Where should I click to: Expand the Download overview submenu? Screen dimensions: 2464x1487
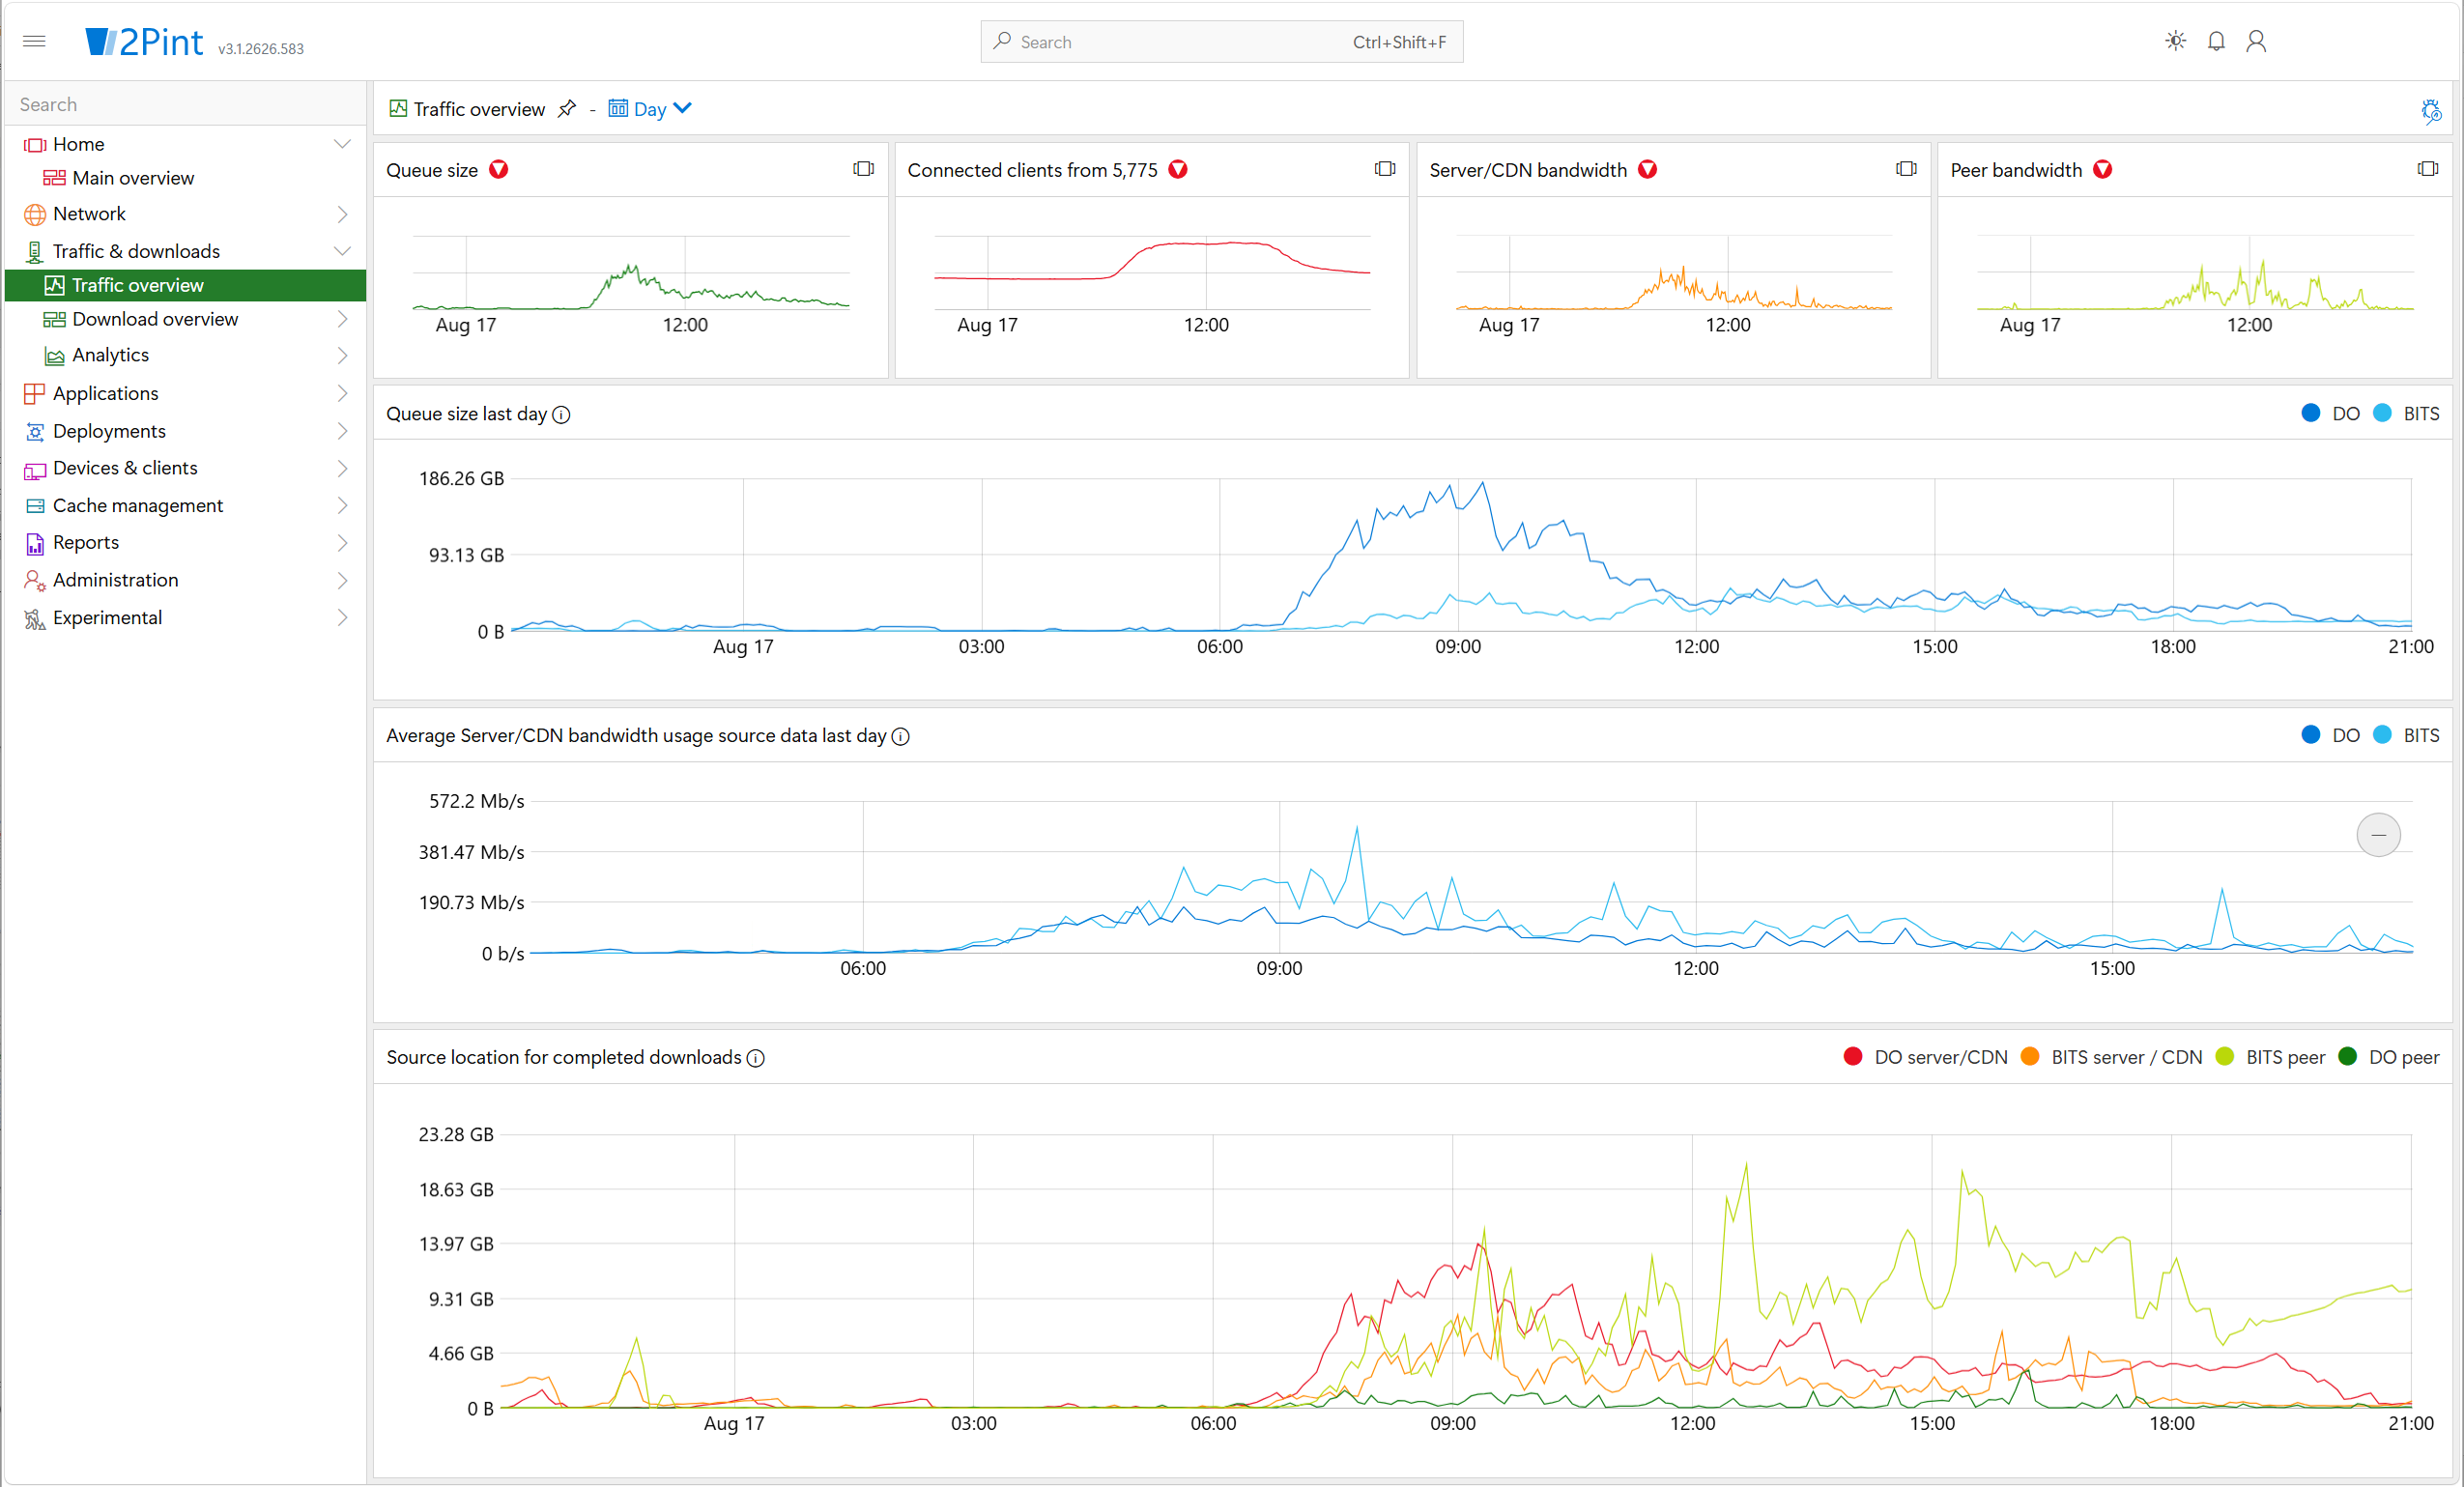coord(342,319)
